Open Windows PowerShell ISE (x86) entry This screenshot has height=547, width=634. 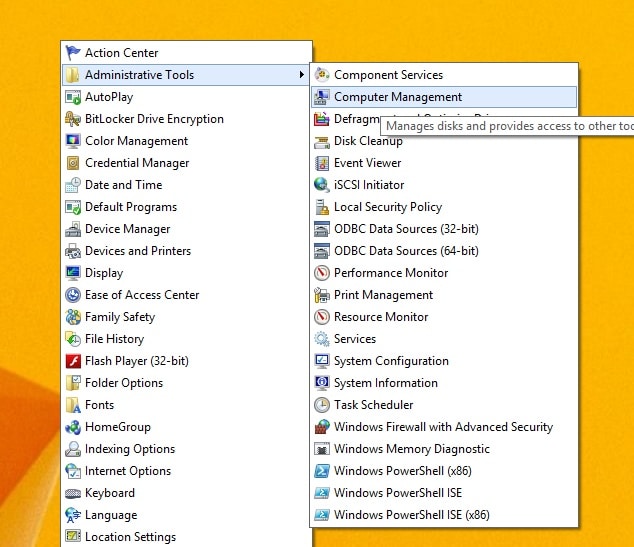pyautogui.click(x=444, y=515)
